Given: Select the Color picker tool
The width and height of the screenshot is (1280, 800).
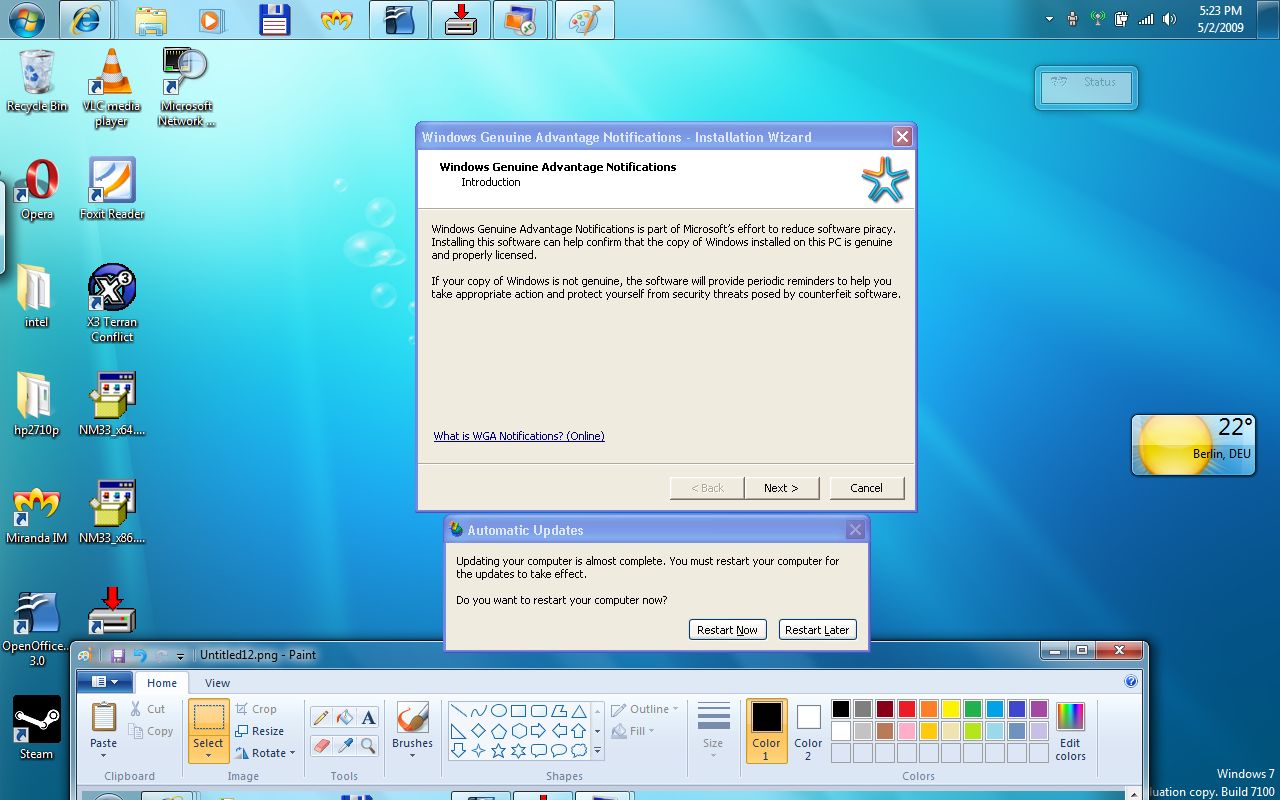Looking at the screenshot, I should (x=344, y=745).
